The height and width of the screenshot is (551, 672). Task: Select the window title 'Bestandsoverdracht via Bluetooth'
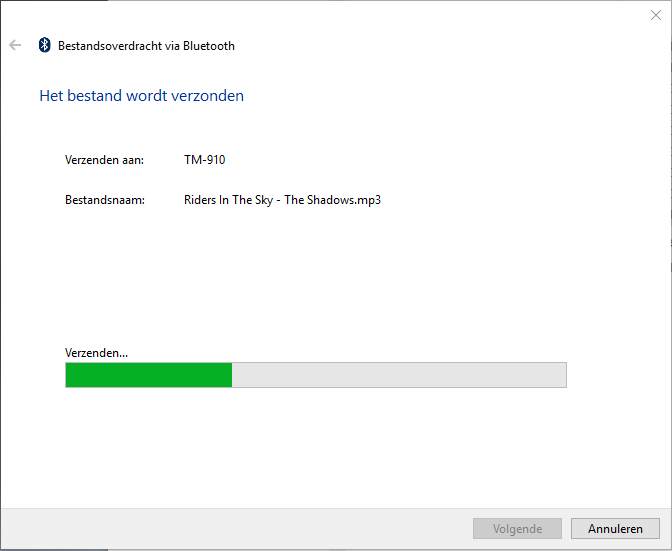coord(146,46)
